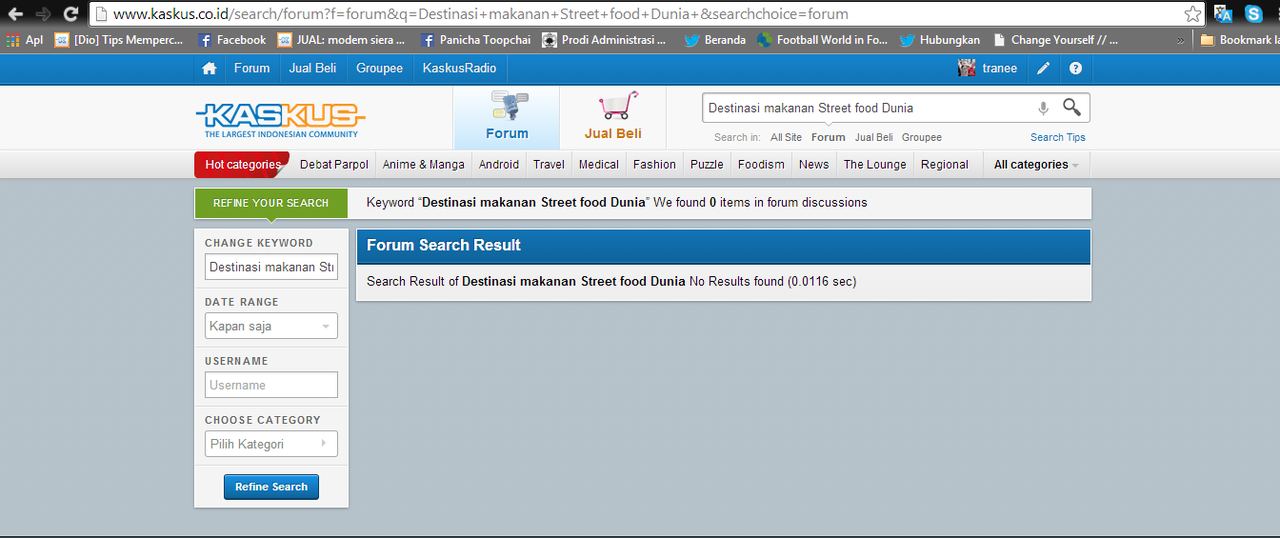Open Jual Beli in top bar

[313, 68]
